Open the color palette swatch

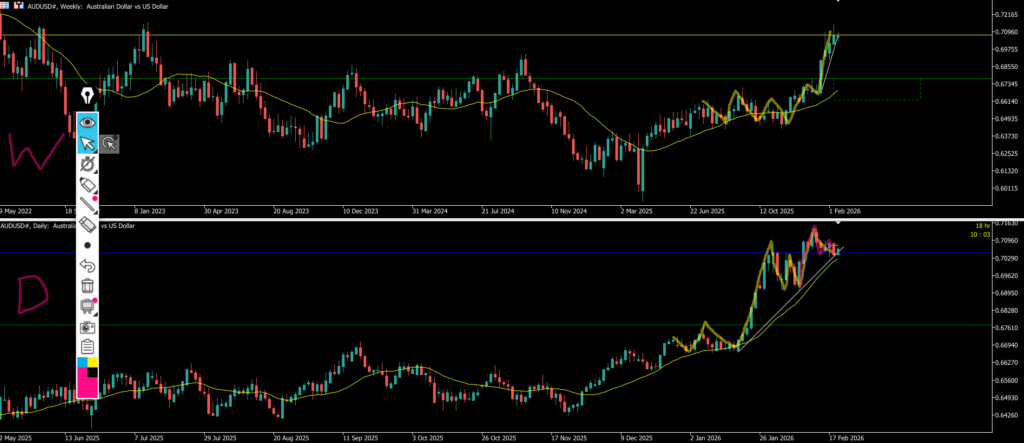[x=88, y=377]
